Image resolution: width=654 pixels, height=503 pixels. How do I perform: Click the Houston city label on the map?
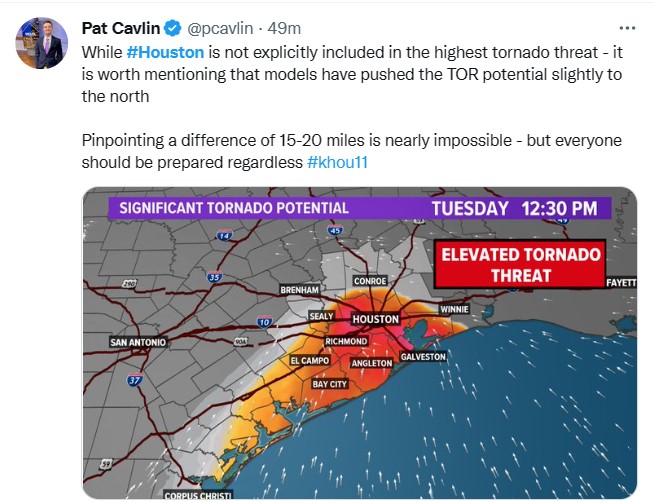point(375,319)
